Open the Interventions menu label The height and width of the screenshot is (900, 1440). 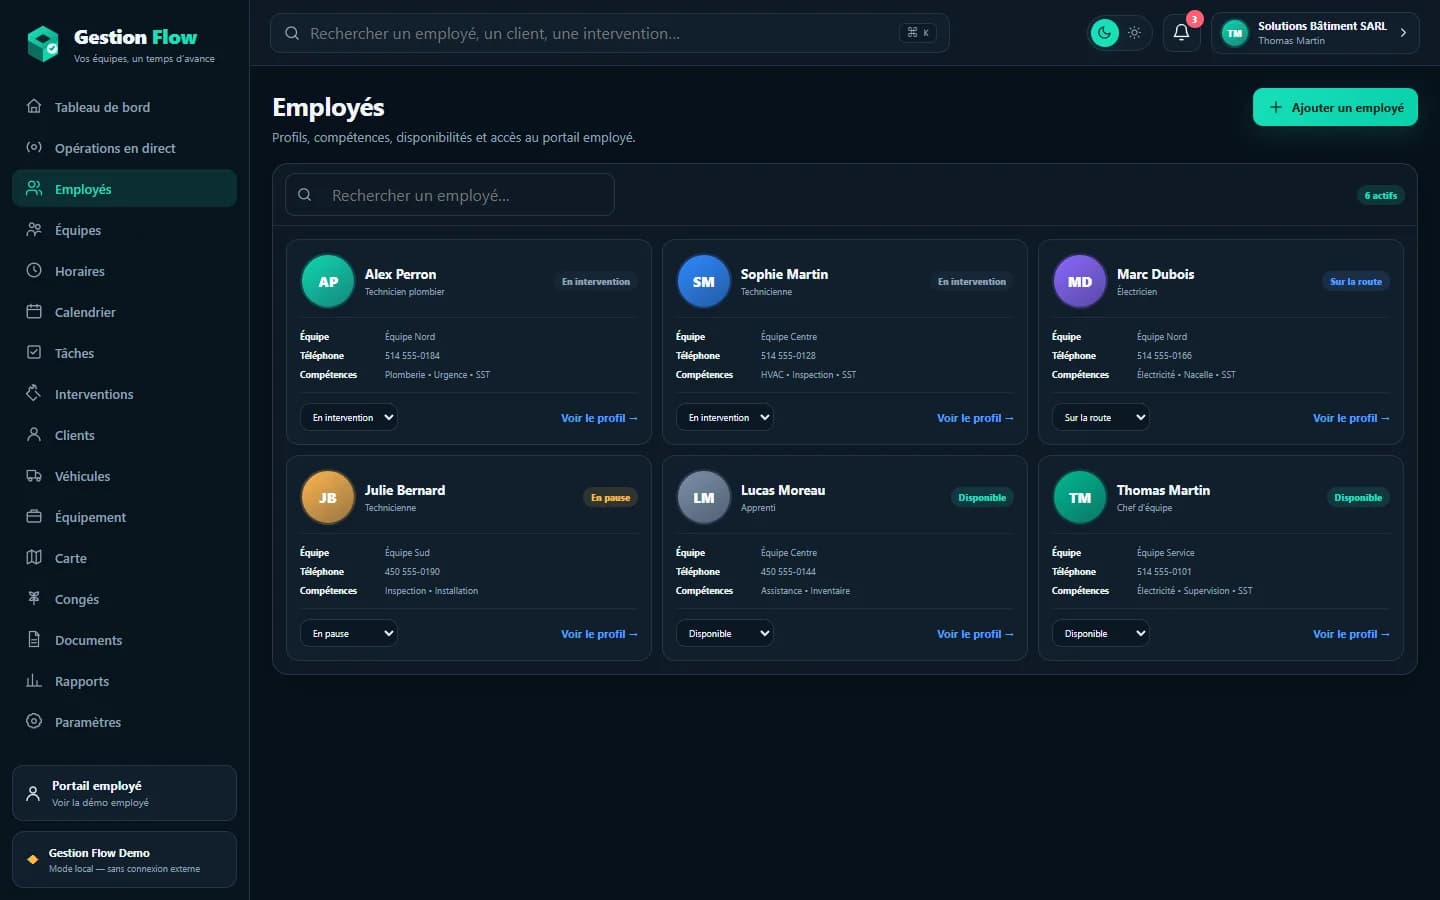pos(94,394)
